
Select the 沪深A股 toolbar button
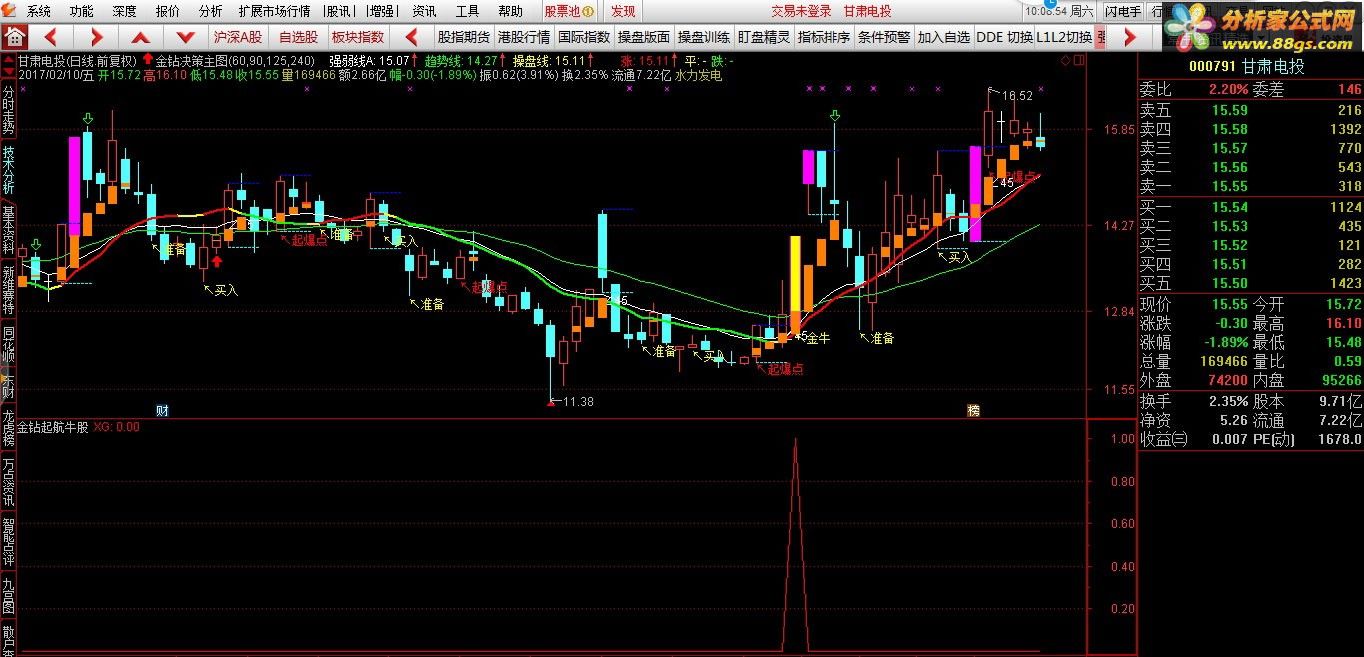(x=237, y=37)
